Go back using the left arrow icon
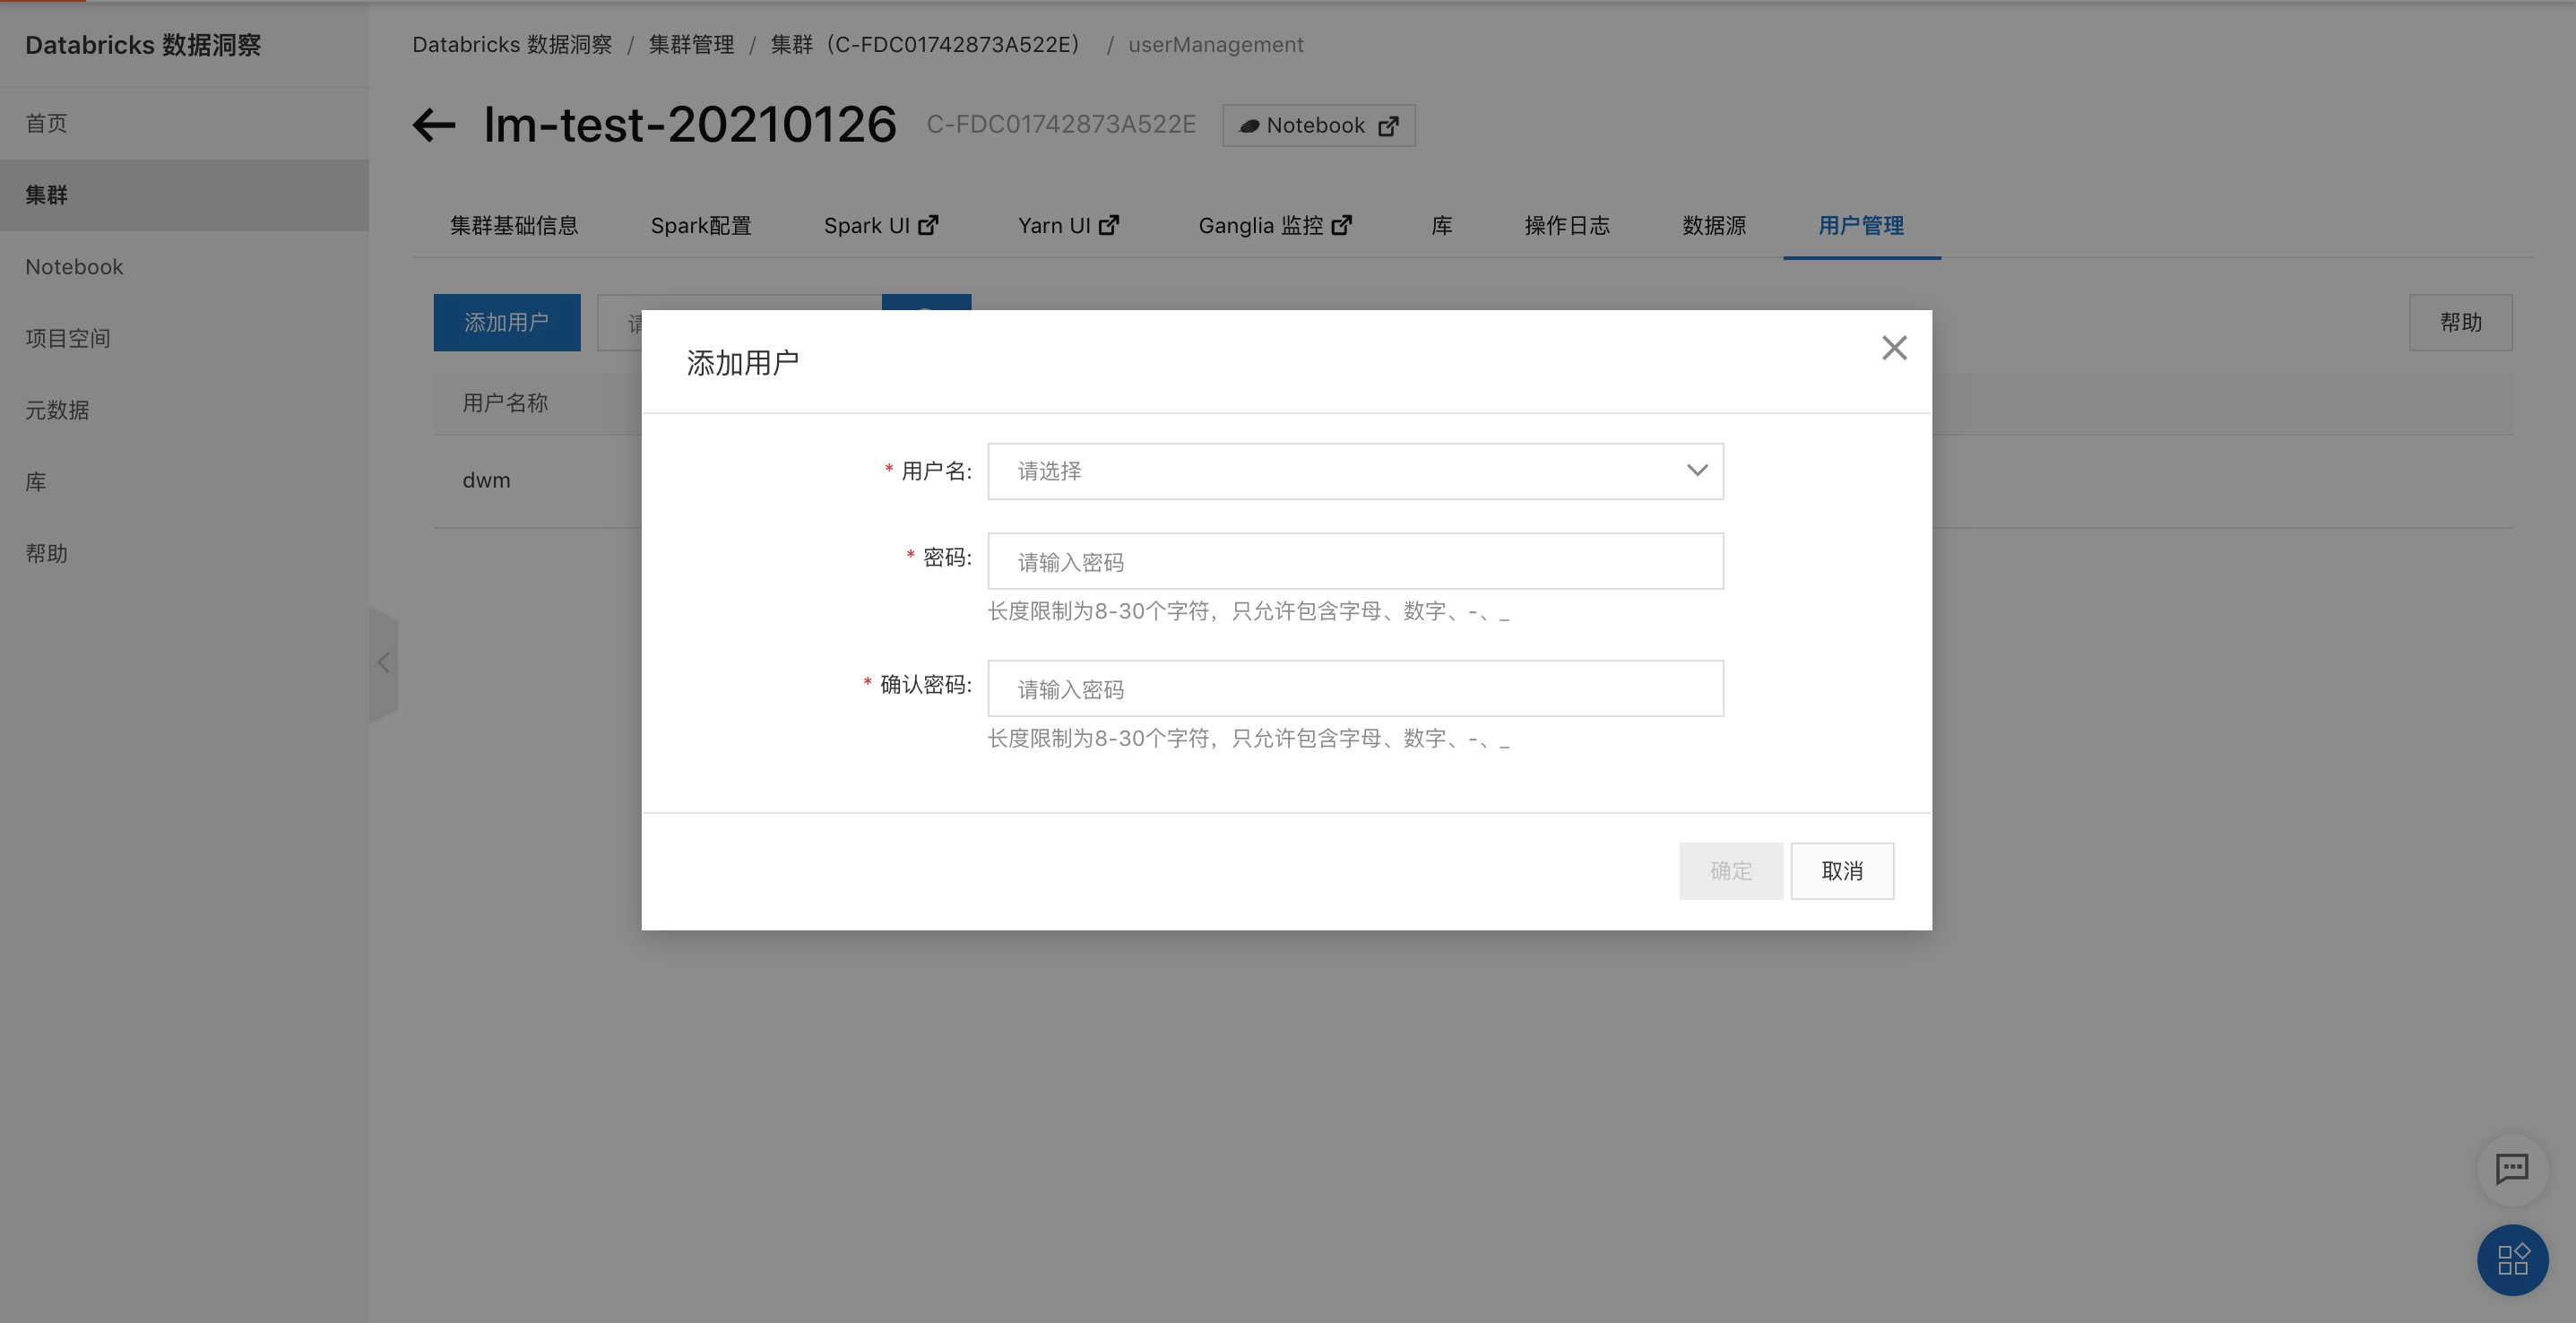2576x1323 pixels. coord(434,125)
